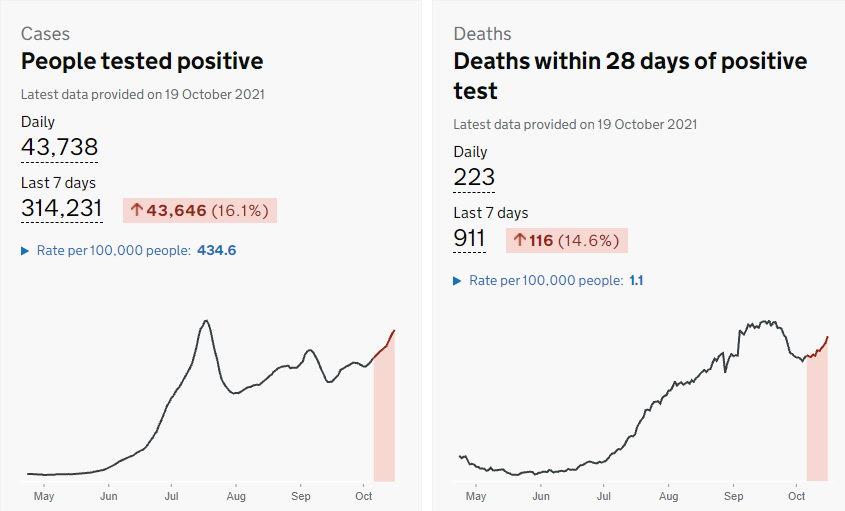This screenshot has height=511, width=845.
Task: Expand deaths Rate per 100,000 people triangle
Action: [457, 281]
